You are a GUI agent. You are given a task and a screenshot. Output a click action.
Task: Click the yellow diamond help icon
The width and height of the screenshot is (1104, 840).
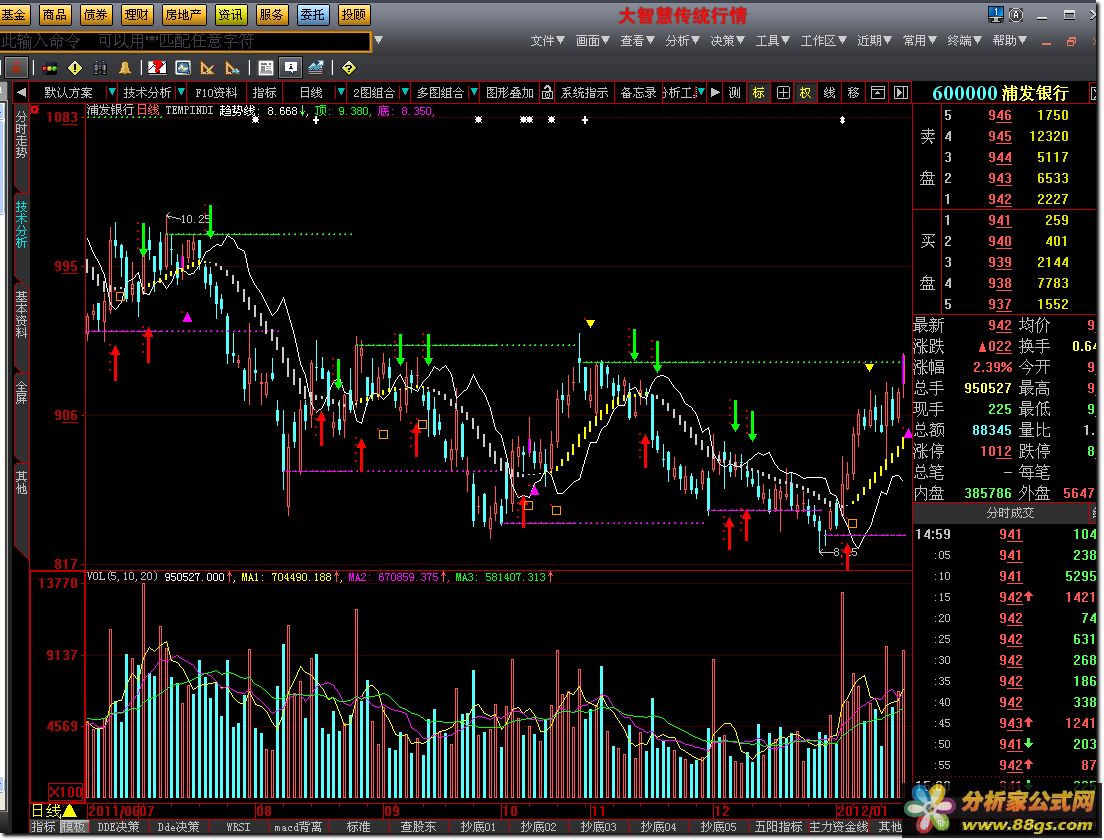[349, 68]
